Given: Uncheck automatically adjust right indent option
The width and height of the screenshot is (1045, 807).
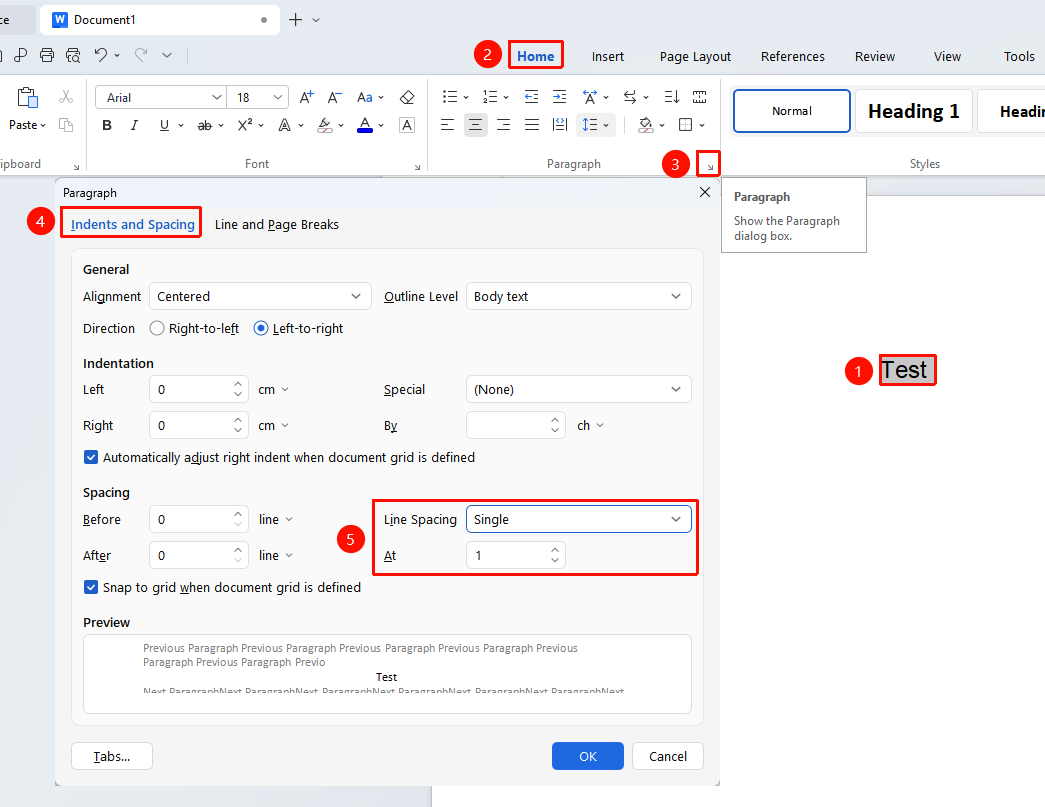Looking at the screenshot, I should pyautogui.click(x=91, y=457).
